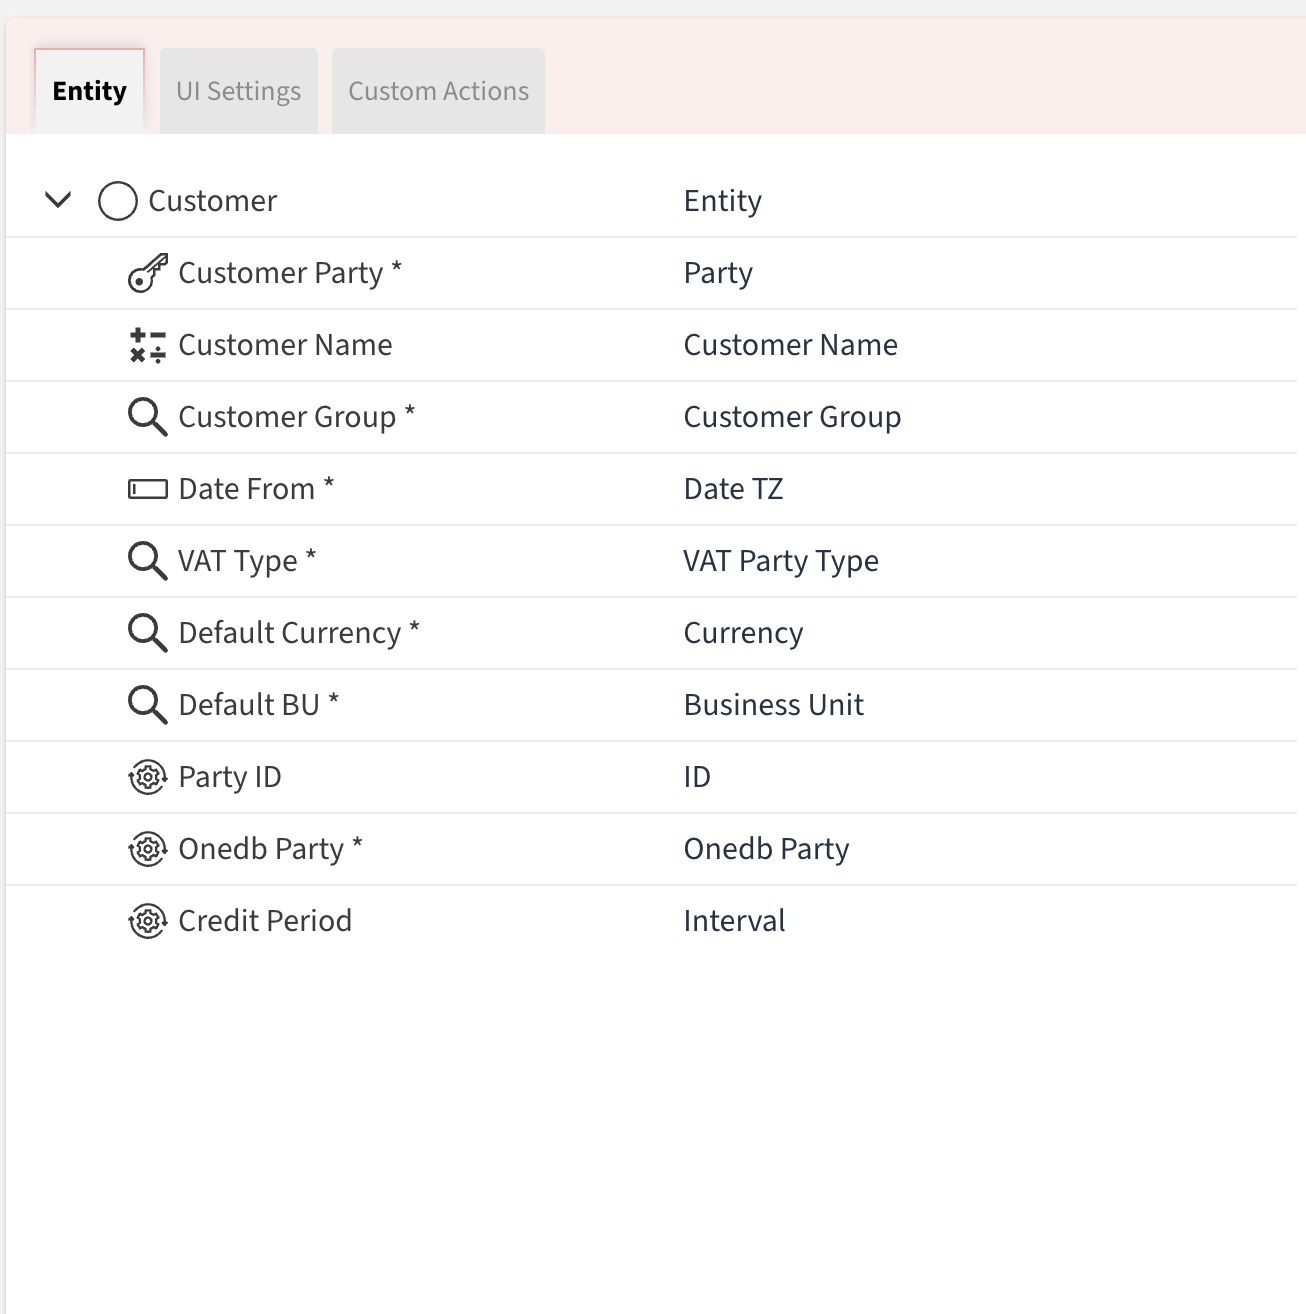
Task: Open the Entity type dropdown for Customer
Action: point(722,201)
